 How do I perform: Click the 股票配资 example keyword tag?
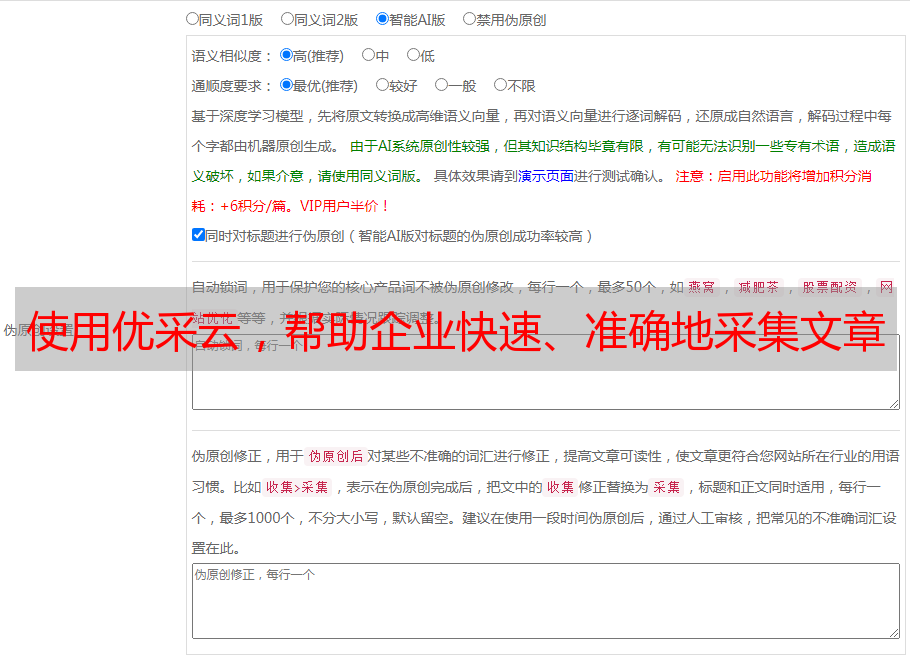[829, 287]
